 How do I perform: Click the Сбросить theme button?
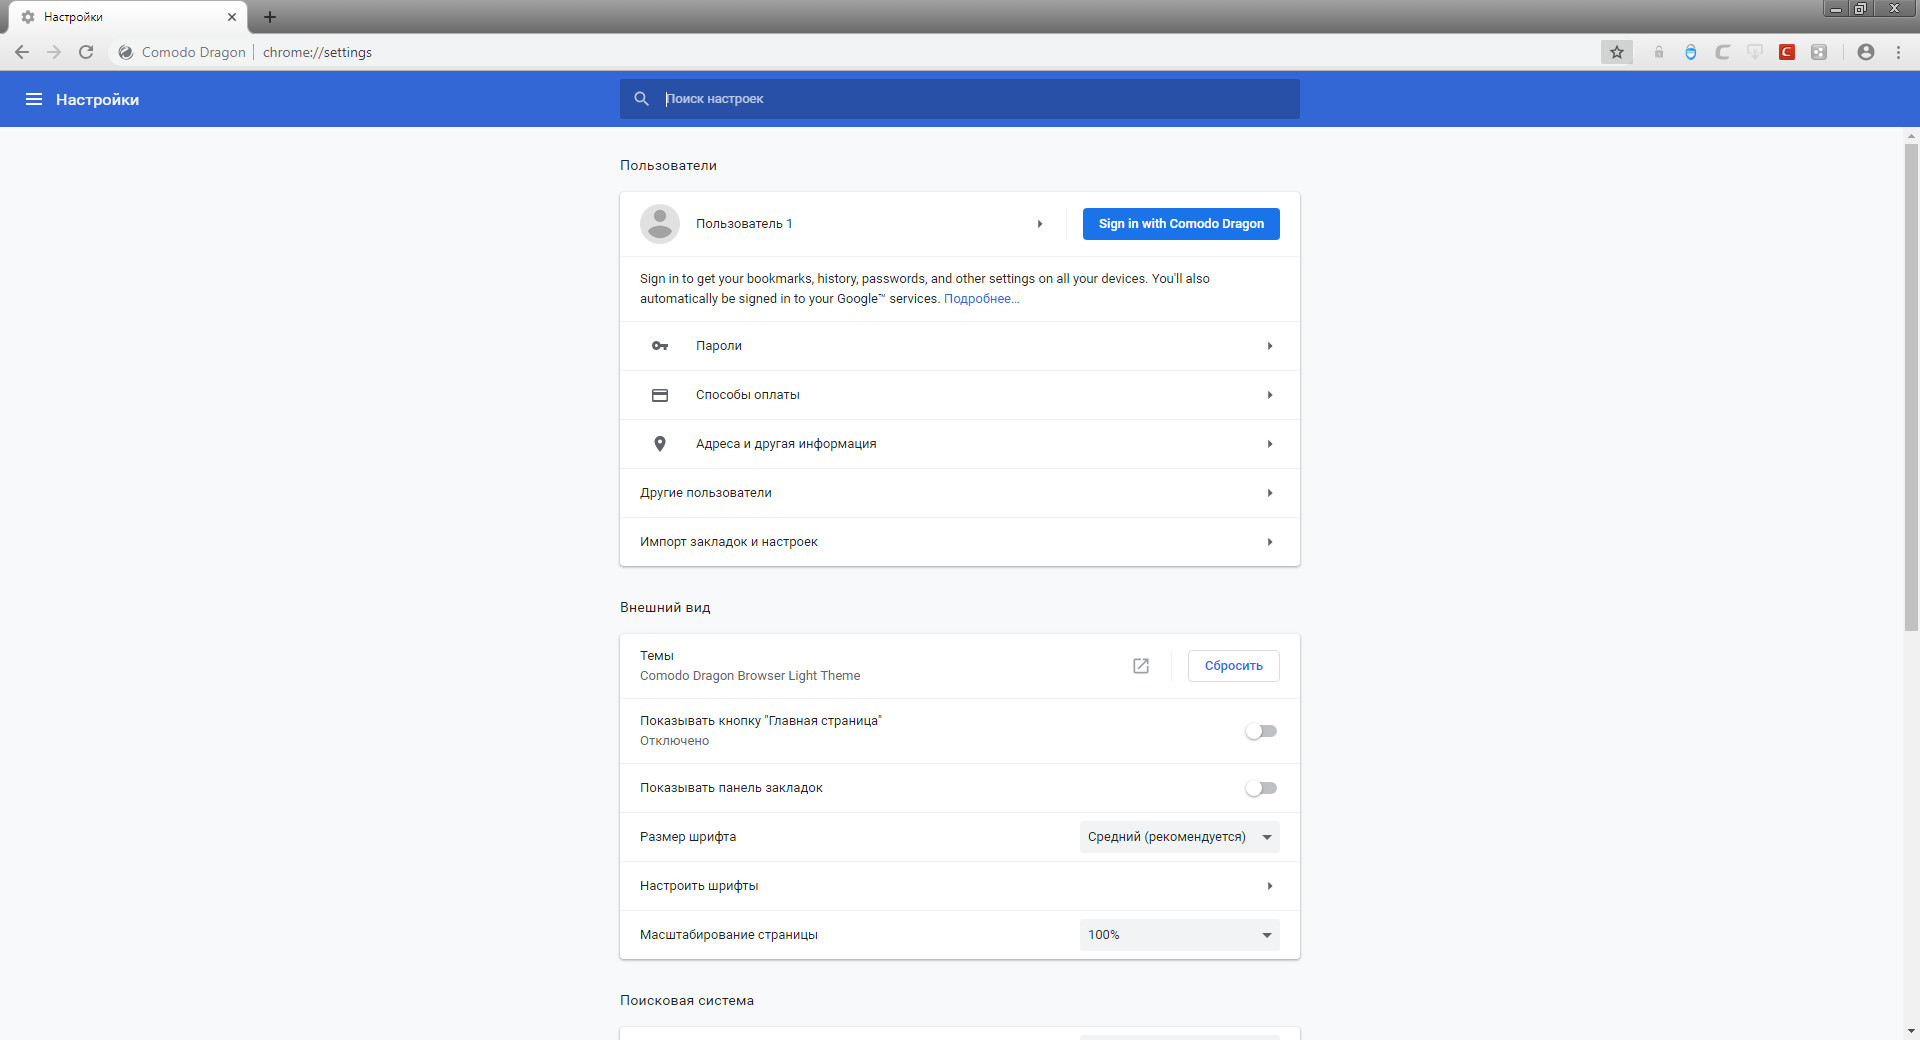(1233, 666)
